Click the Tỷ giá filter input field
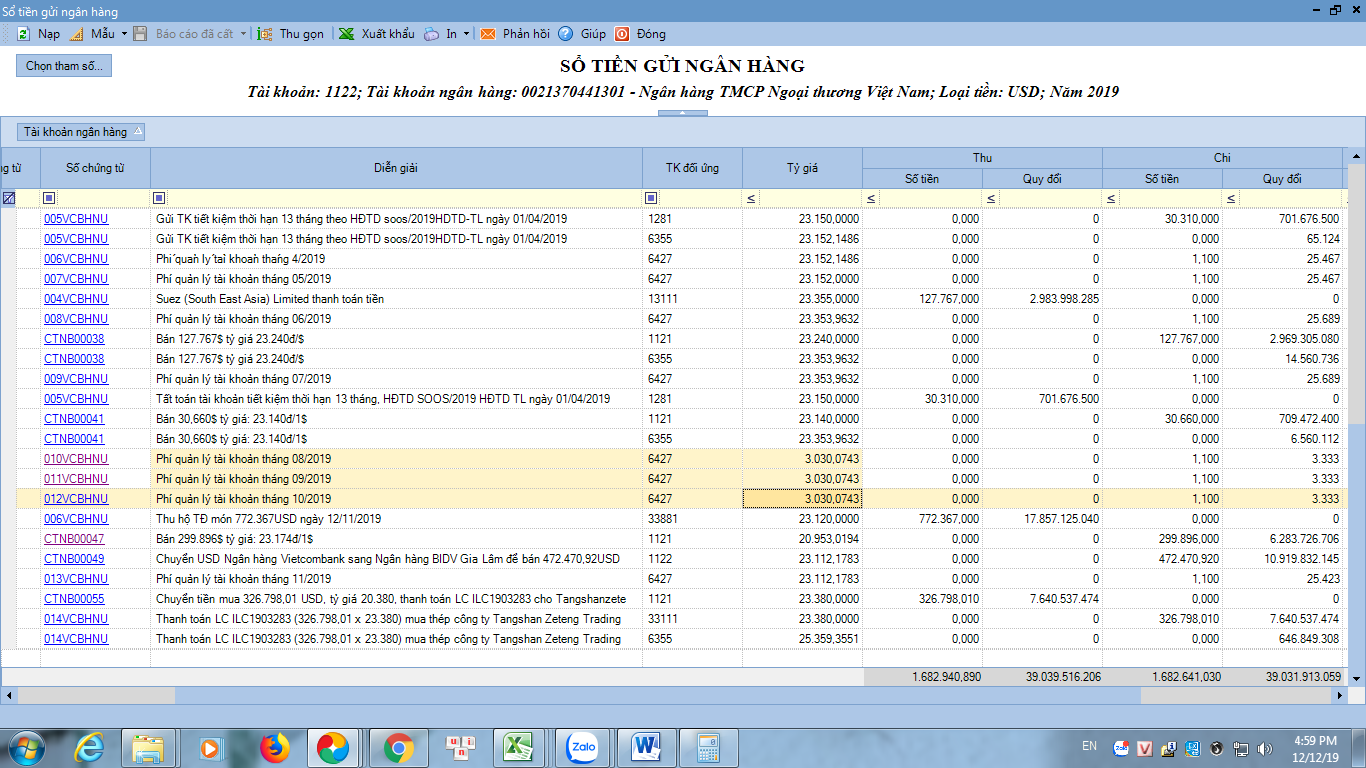The image size is (1366, 768). point(808,198)
